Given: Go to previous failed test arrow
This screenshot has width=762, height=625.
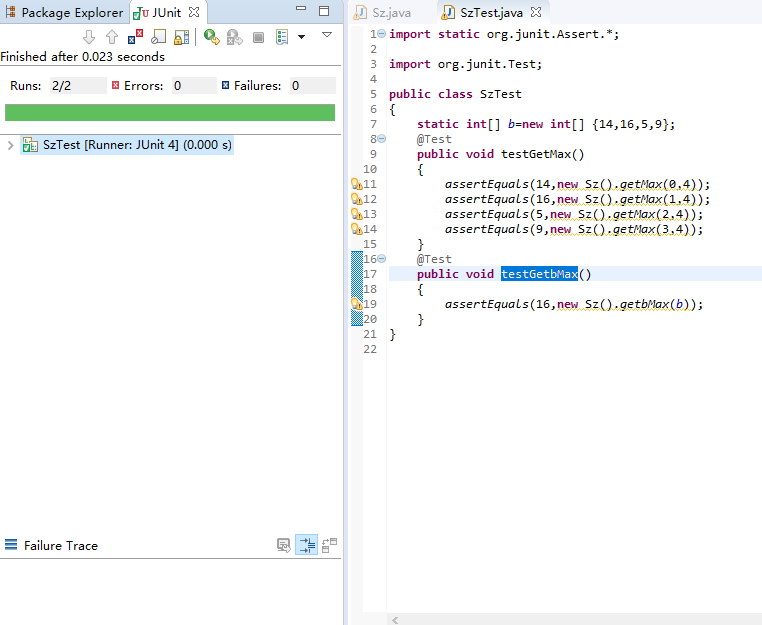Looking at the screenshot, I should 112,37.
